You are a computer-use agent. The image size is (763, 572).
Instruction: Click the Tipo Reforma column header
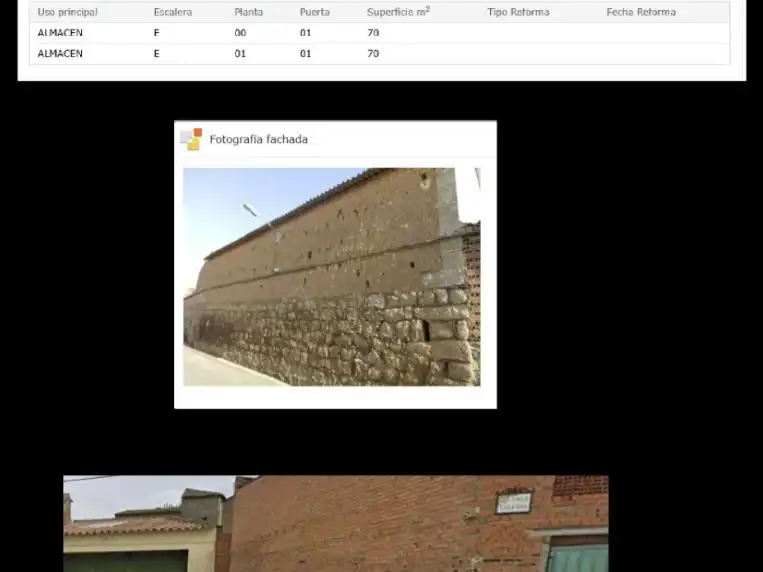[518, 12]
